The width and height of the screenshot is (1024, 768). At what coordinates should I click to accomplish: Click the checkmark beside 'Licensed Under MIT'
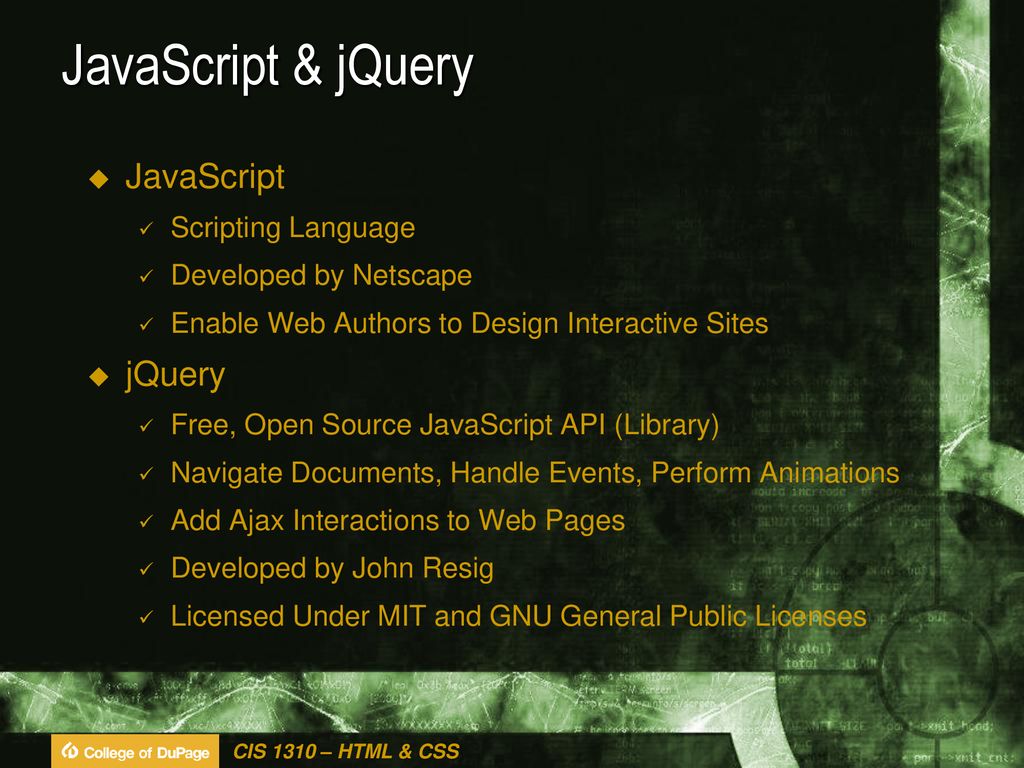pos(146,616)
